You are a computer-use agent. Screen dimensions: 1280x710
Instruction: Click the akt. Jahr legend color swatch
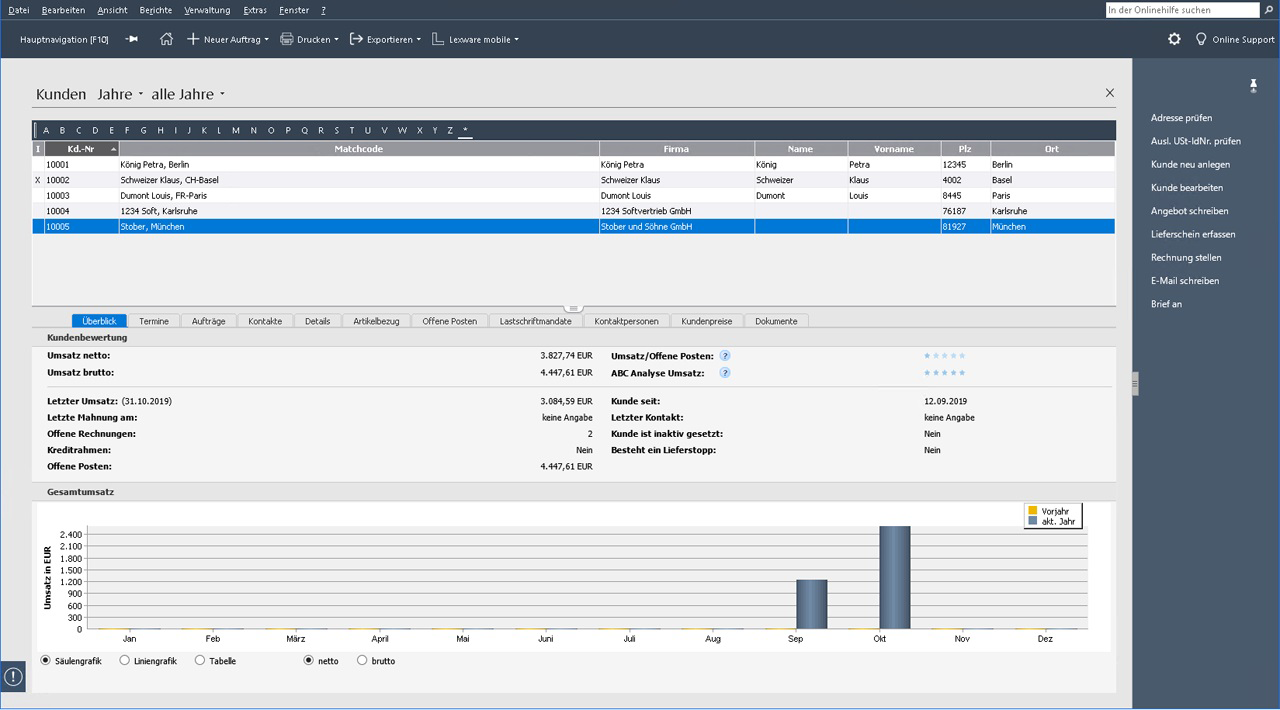pyautogui.click(x=1033, y=522)
